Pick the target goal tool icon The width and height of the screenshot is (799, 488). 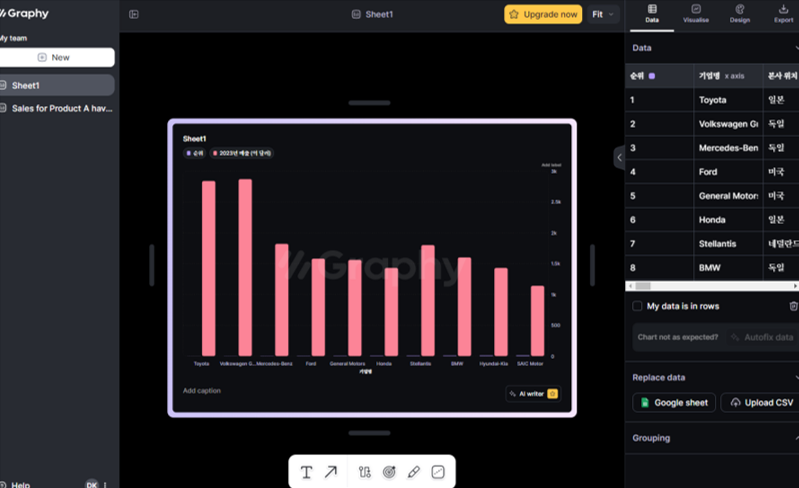coord(389,472)
